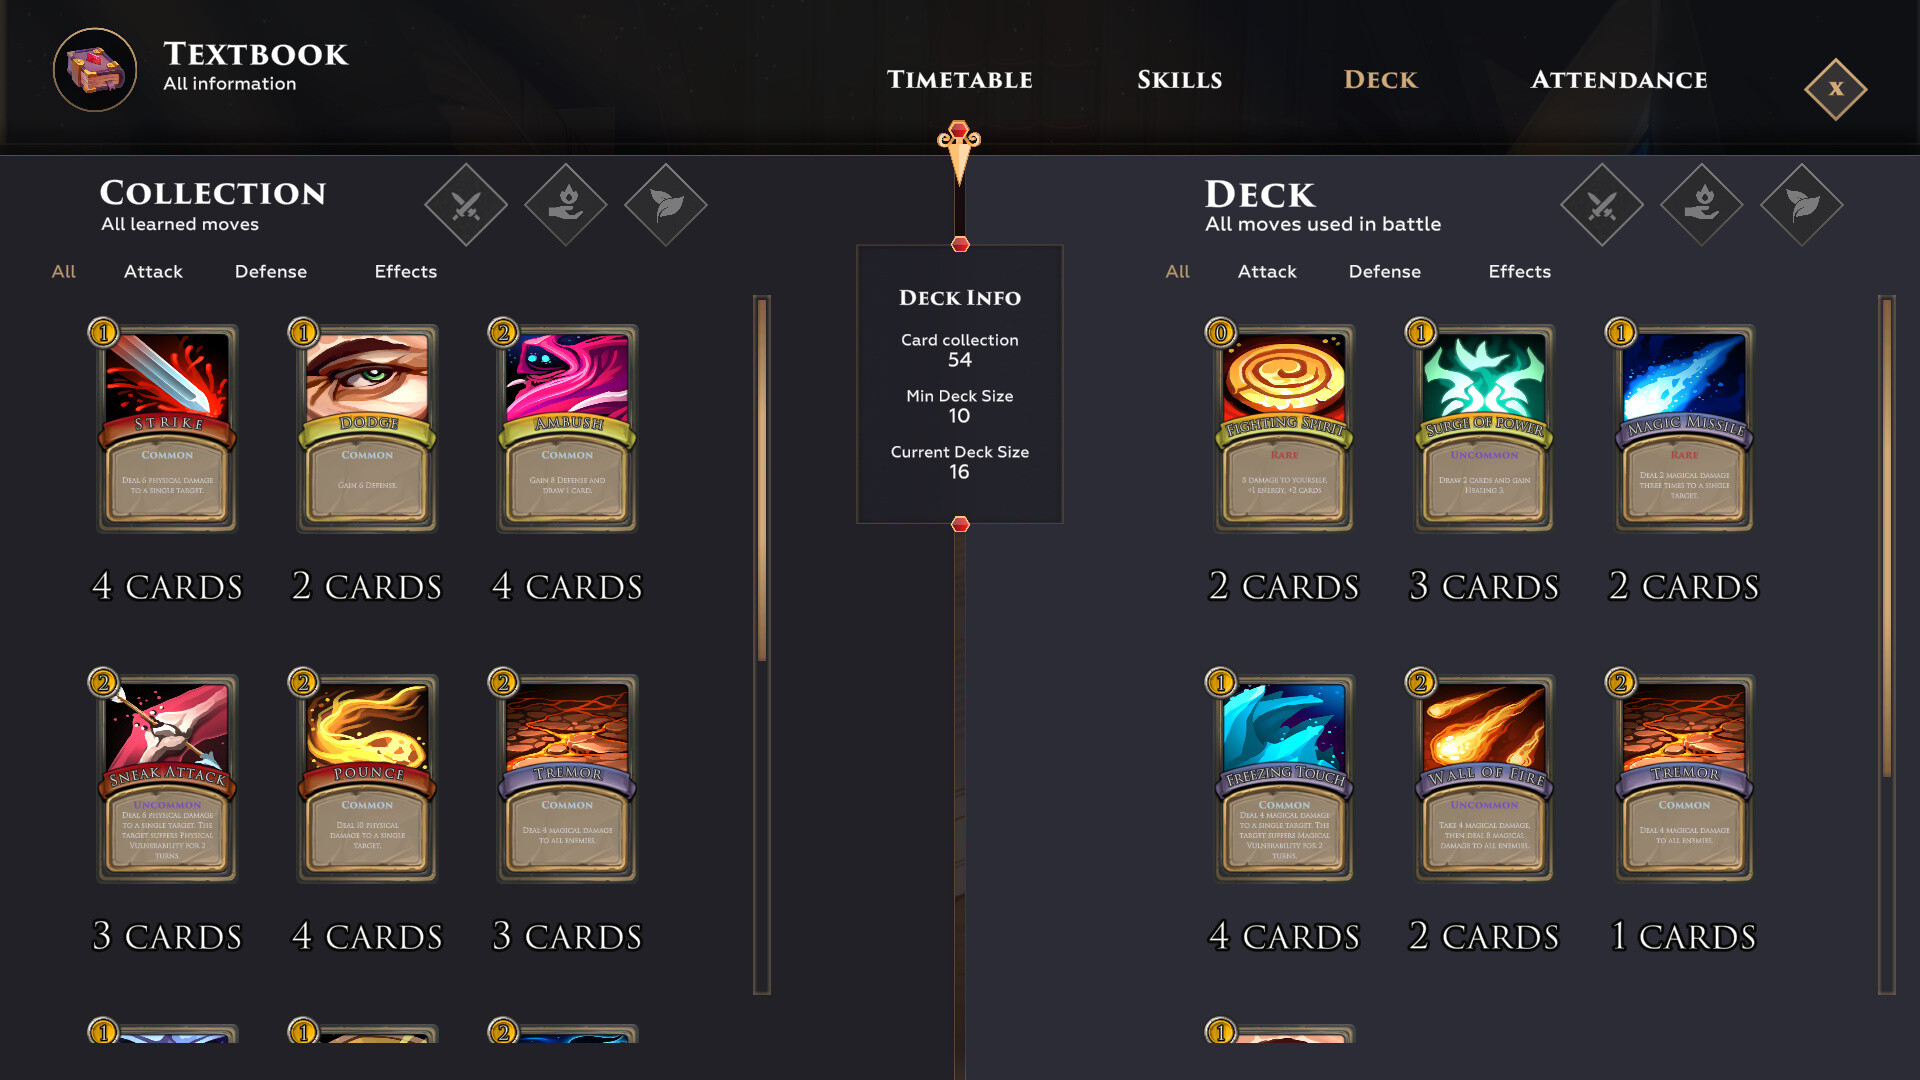This screenshot has width=1920, height=1080.
Task: Switch to the Skills tab
Action: [1180, 80]
